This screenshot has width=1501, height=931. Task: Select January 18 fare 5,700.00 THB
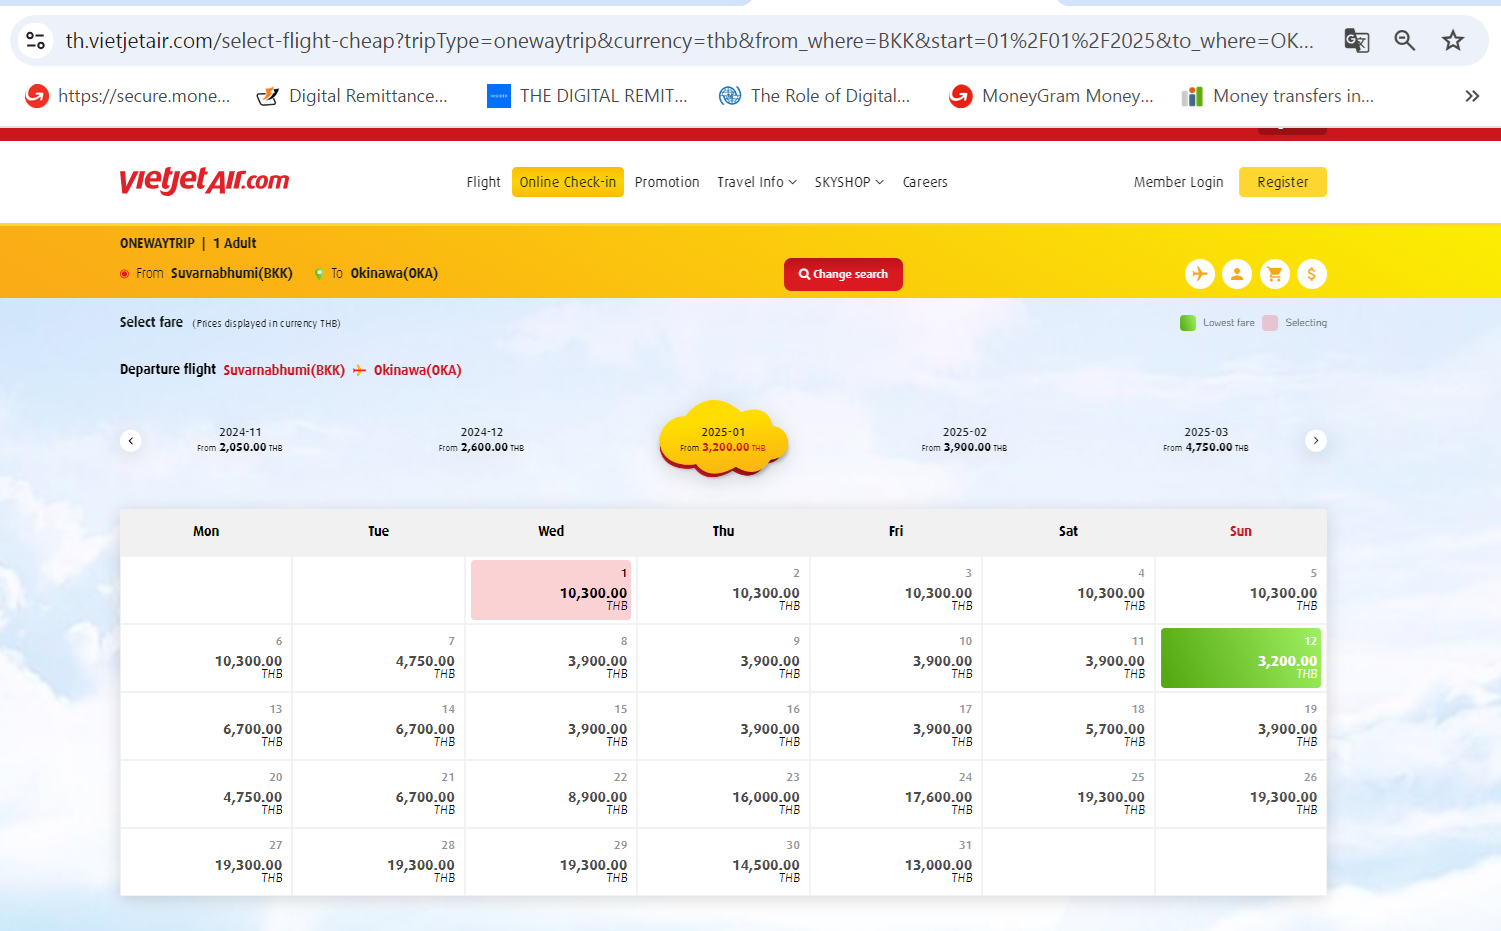tap(1068, 726)
